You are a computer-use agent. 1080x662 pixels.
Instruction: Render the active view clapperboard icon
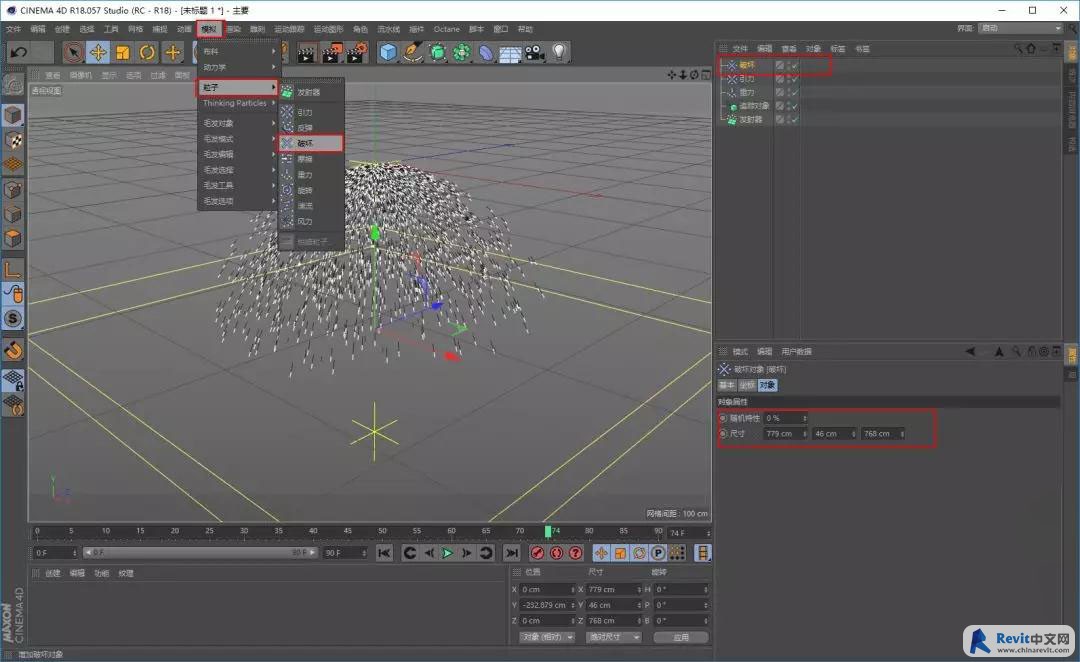pyautogui.click(x=307, y=53)
